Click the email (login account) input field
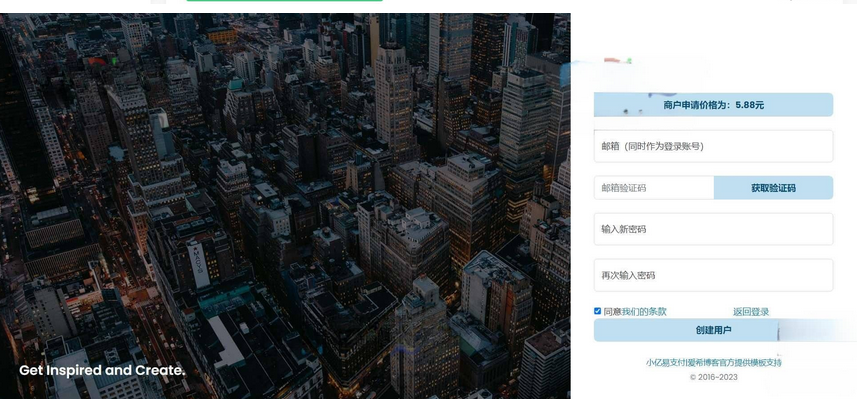Screen dimensions: 863x399 click(713, 146)
